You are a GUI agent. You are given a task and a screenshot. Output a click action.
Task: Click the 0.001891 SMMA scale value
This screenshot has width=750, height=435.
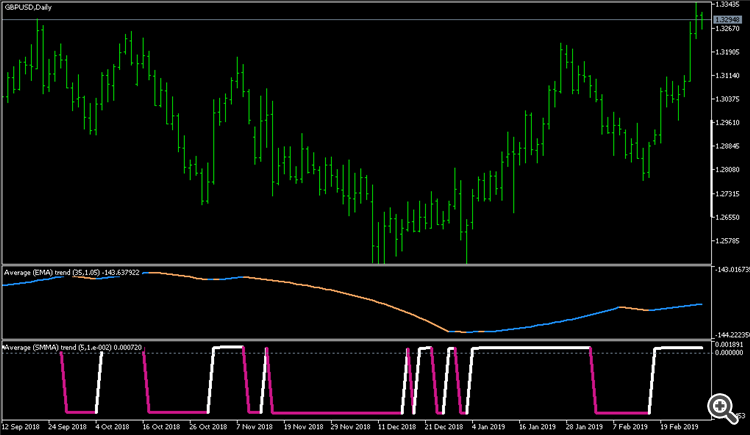[729, 345]
